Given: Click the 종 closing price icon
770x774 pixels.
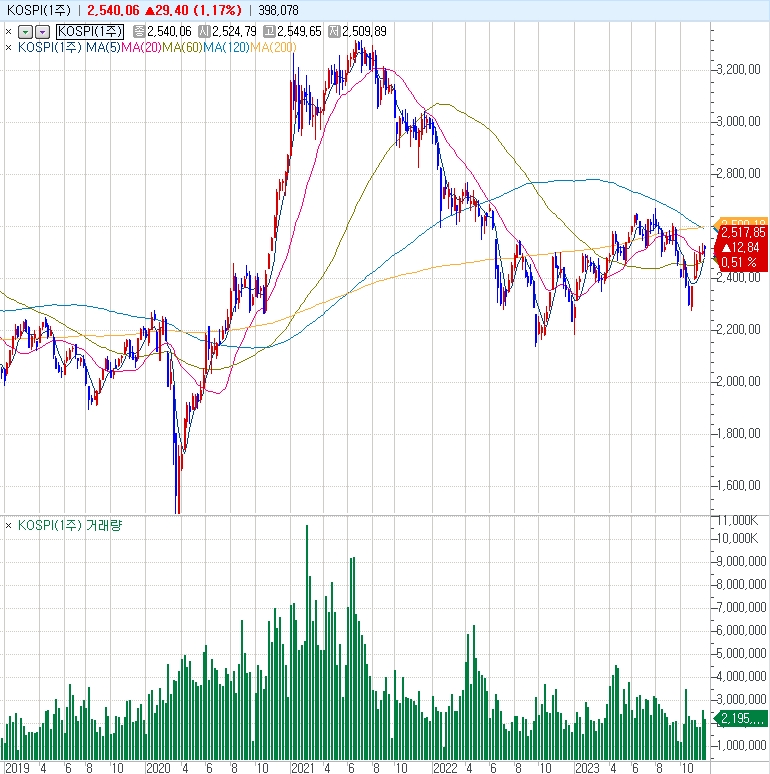Looking at the screenshot, I should tap(139, 32).
